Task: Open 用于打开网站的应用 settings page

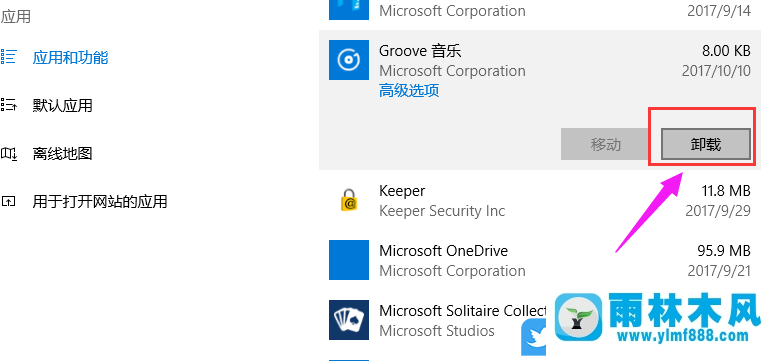Action: pos(100,201)
